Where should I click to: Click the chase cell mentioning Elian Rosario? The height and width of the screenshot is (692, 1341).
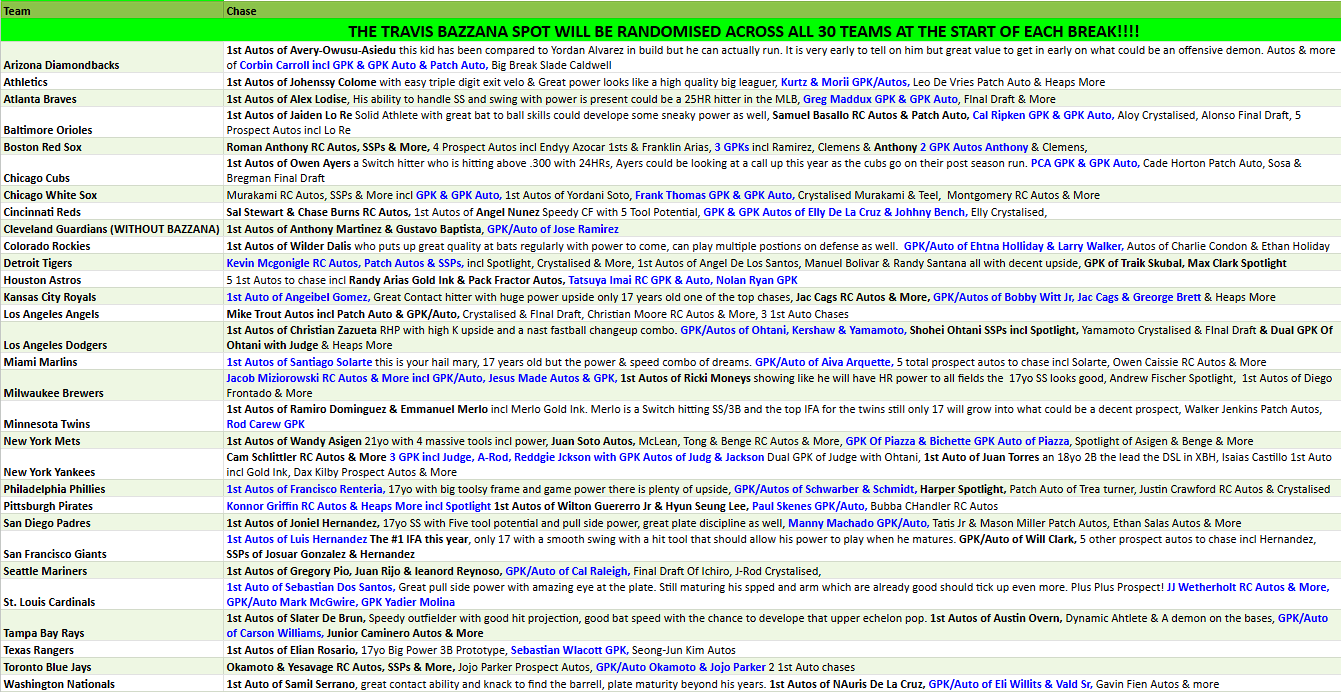click(x=782, y=650)
